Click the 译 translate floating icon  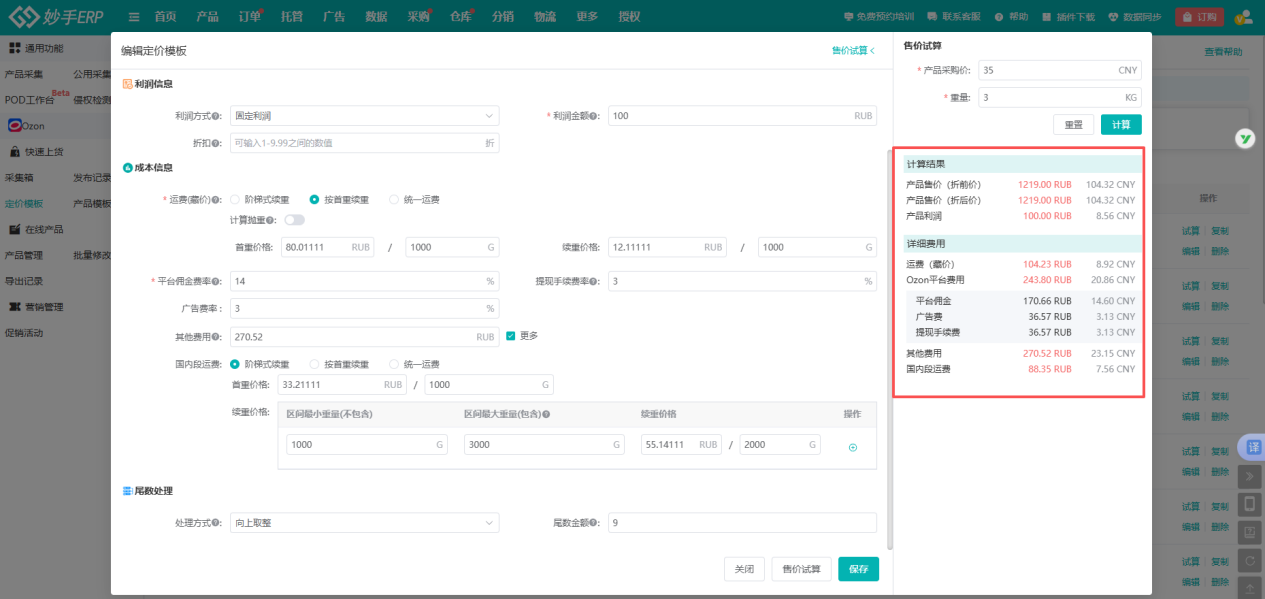[1252, 447]
